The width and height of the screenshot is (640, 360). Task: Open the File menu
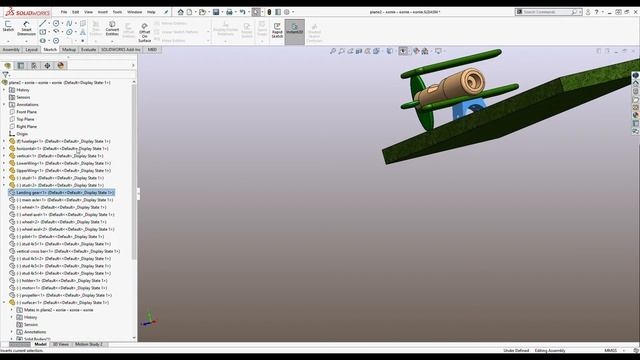coord(64,12)
